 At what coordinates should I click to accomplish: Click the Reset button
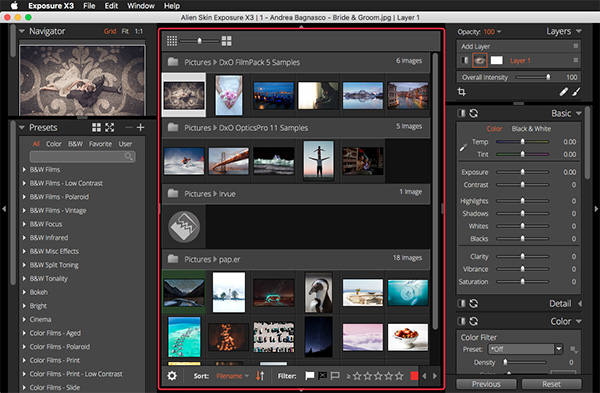[551, 384]
